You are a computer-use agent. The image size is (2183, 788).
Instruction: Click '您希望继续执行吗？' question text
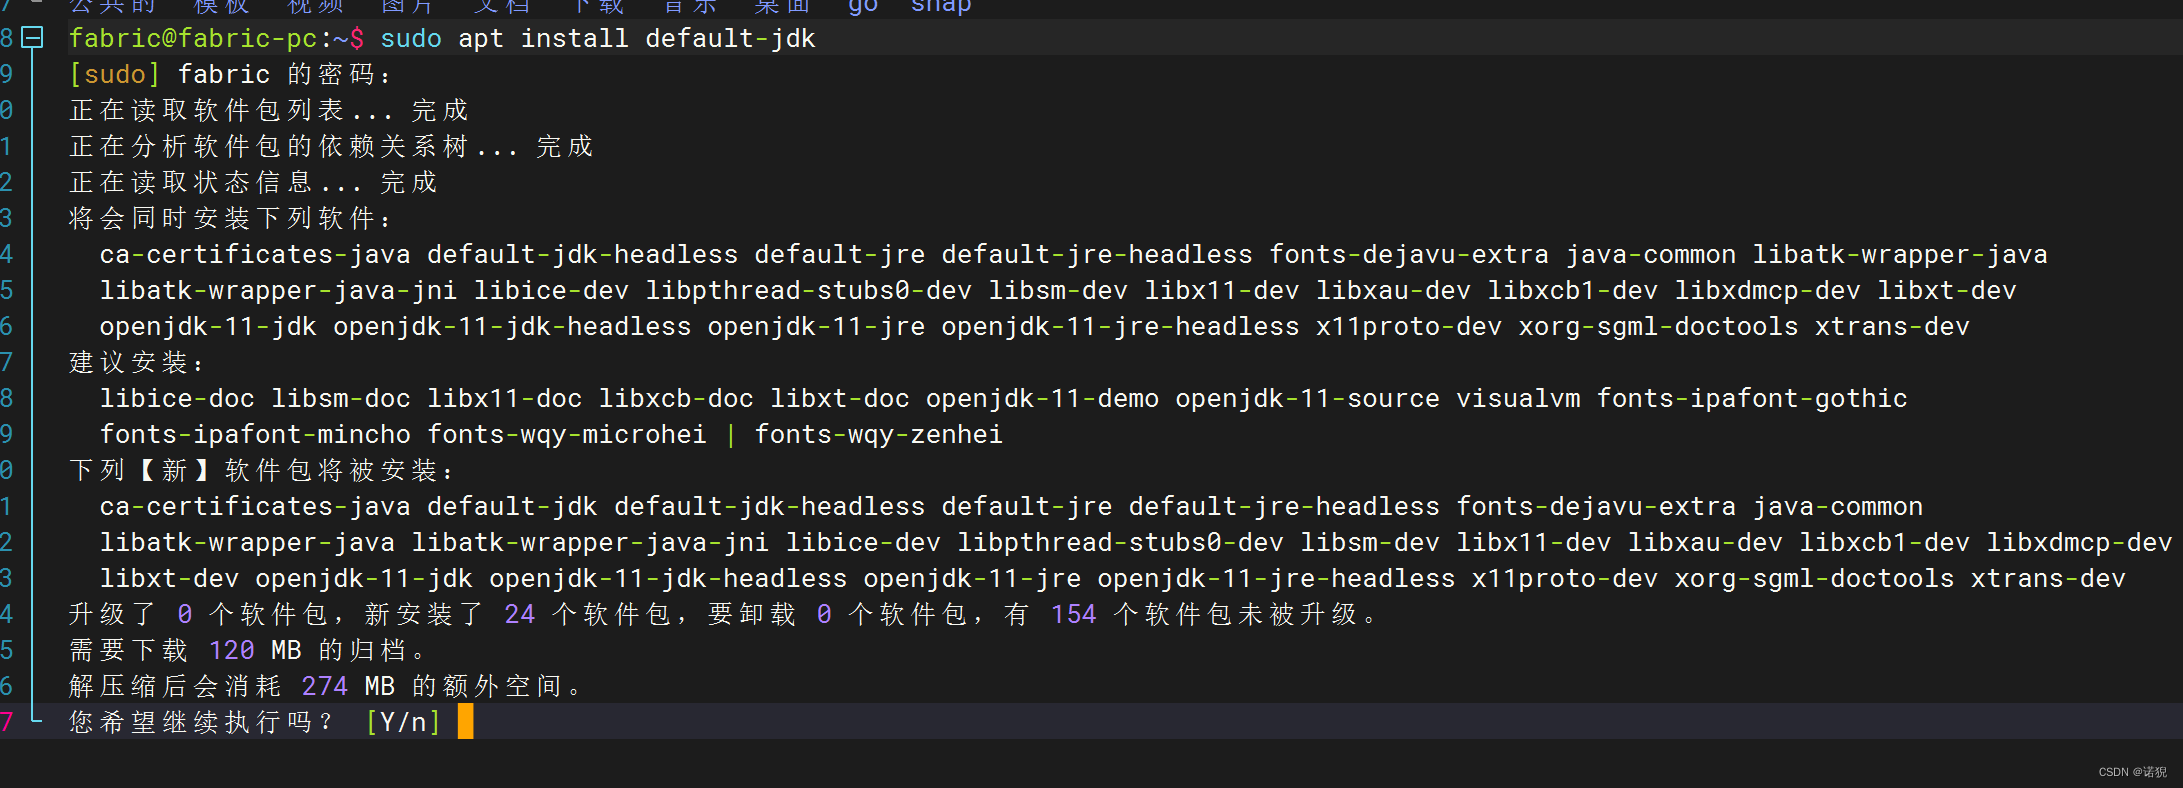(201, 723)
